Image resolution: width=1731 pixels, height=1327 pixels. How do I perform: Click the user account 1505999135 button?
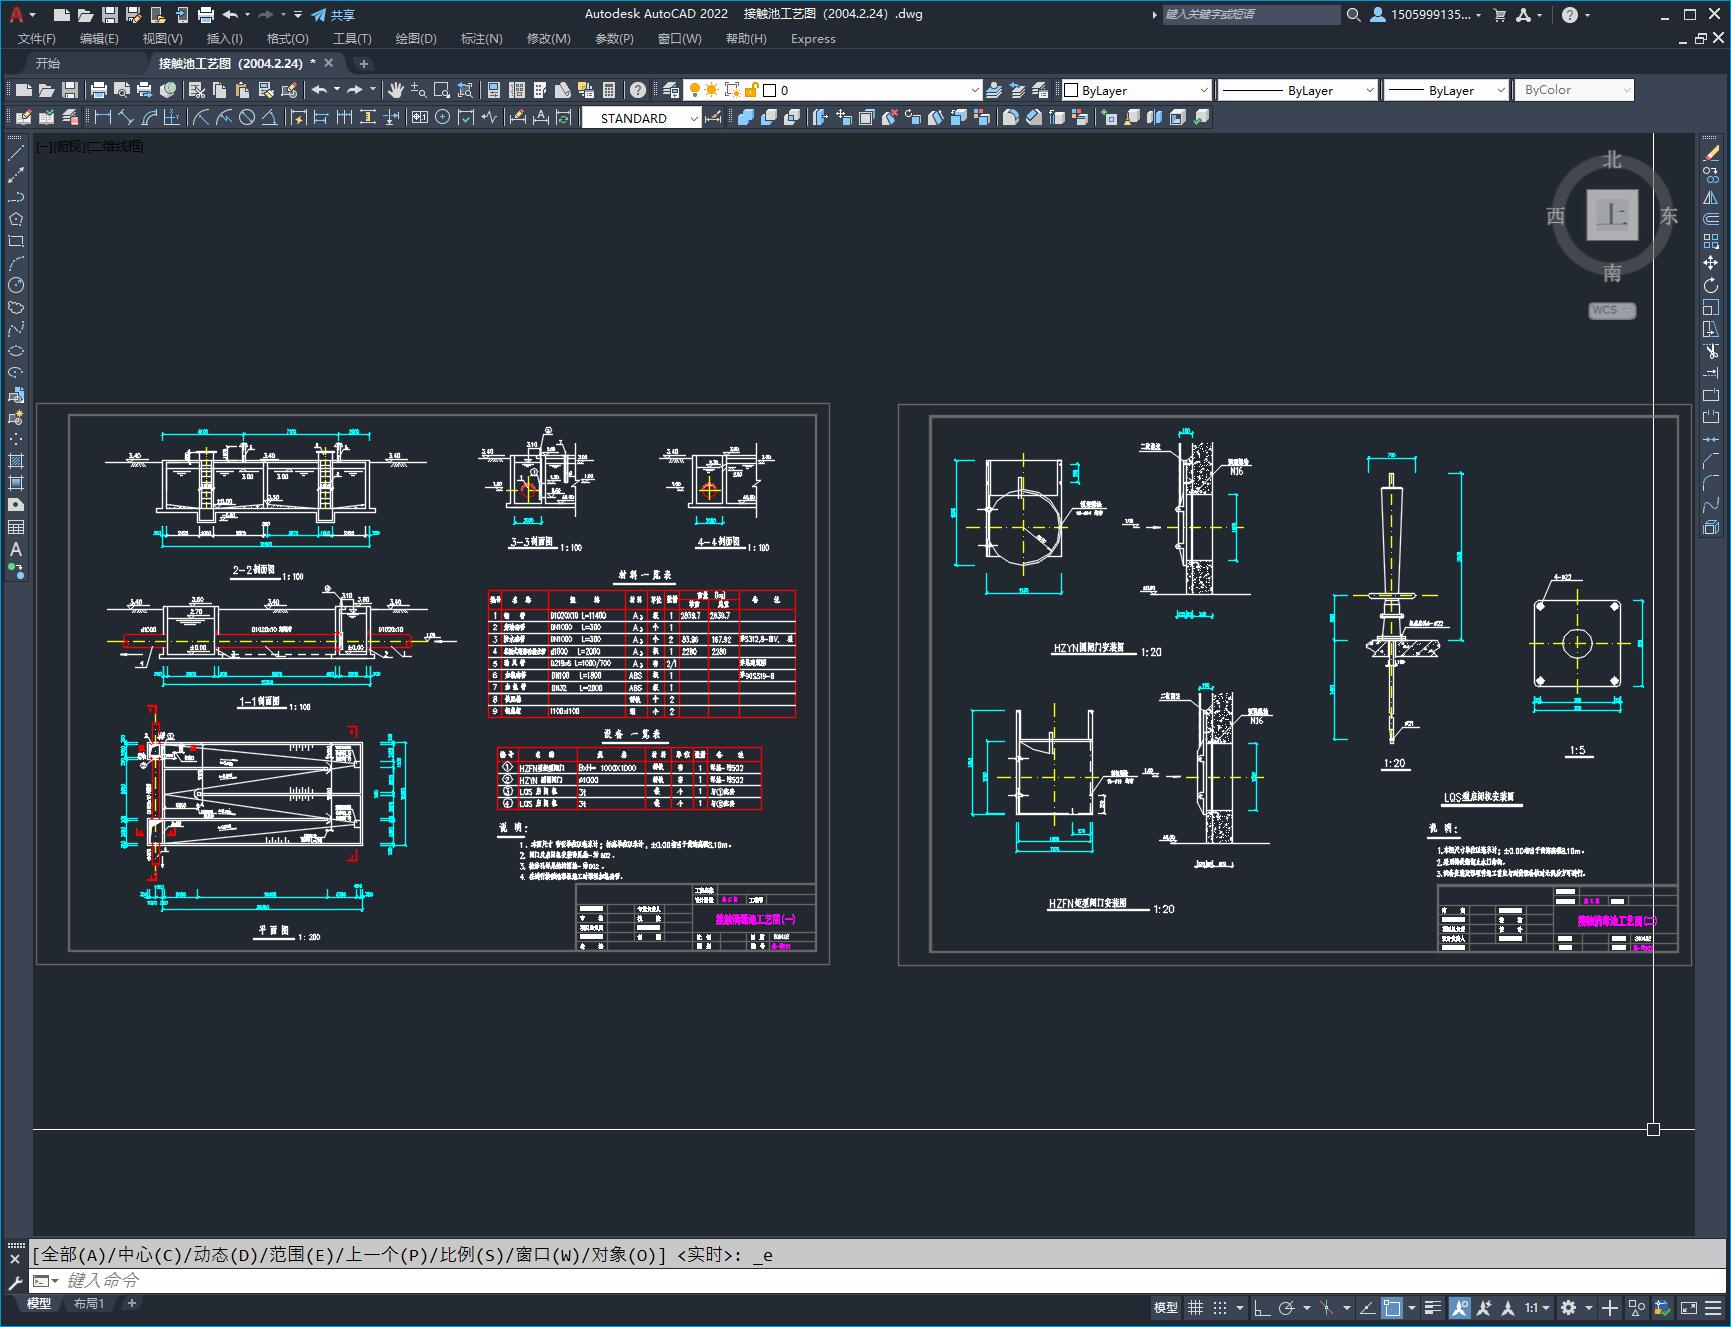pyautogui.click(x=1425, y=14)
